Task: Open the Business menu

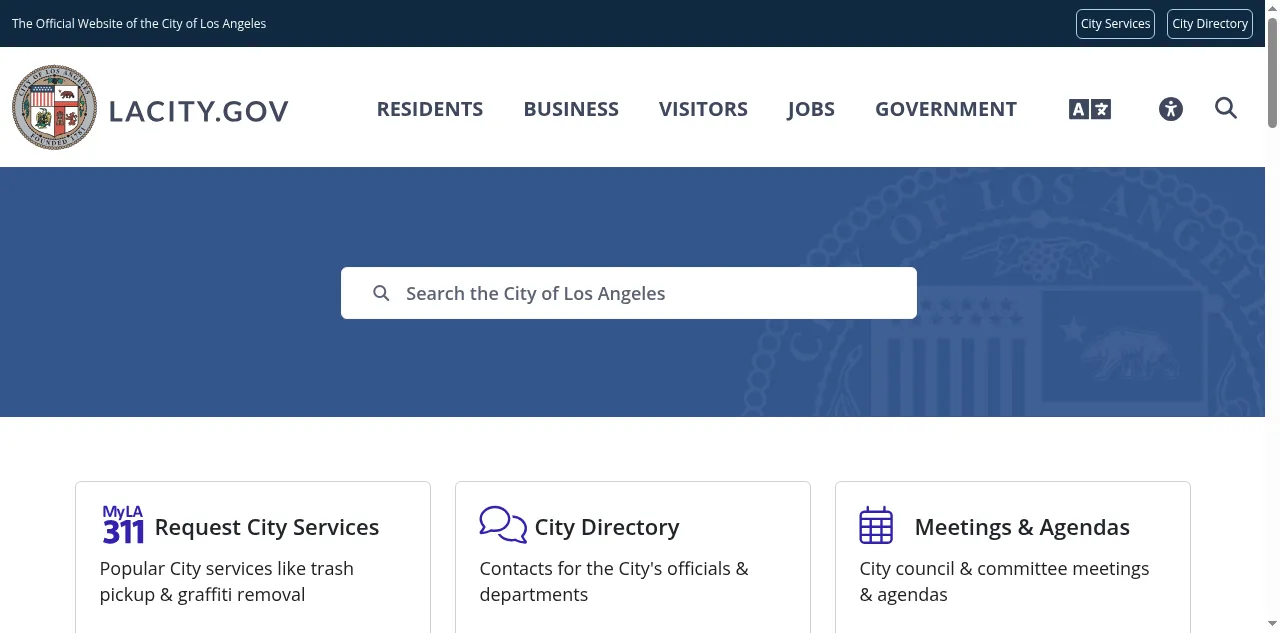Action: pos(571,109)
